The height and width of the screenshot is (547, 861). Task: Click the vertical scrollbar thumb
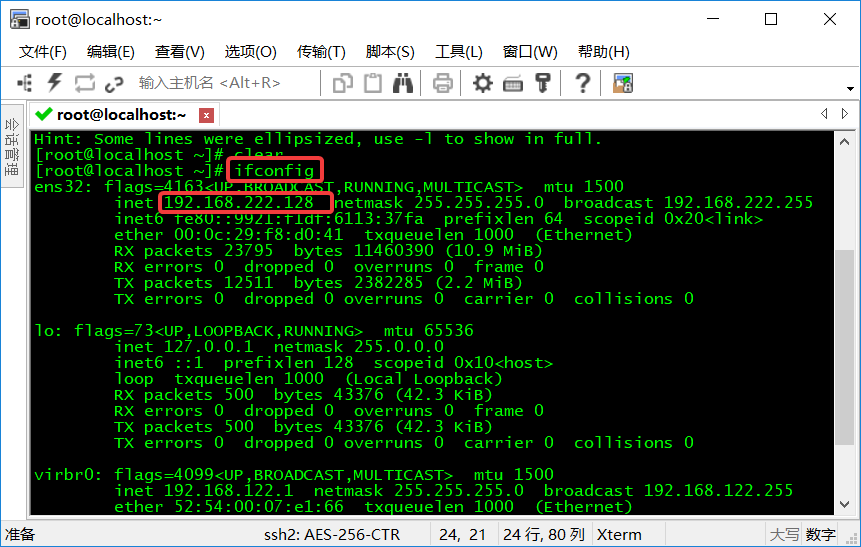[844, 347]
